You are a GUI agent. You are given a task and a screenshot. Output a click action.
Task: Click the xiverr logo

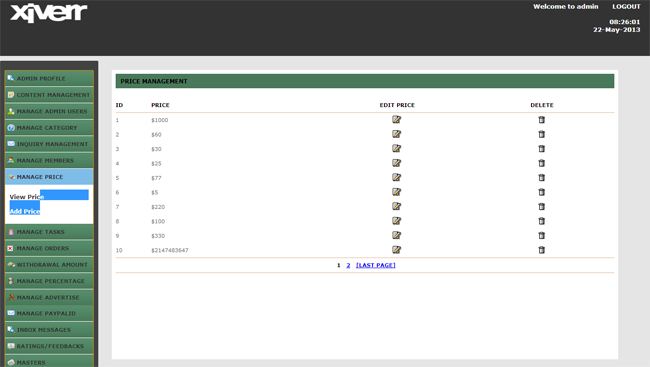coord(49,13)
